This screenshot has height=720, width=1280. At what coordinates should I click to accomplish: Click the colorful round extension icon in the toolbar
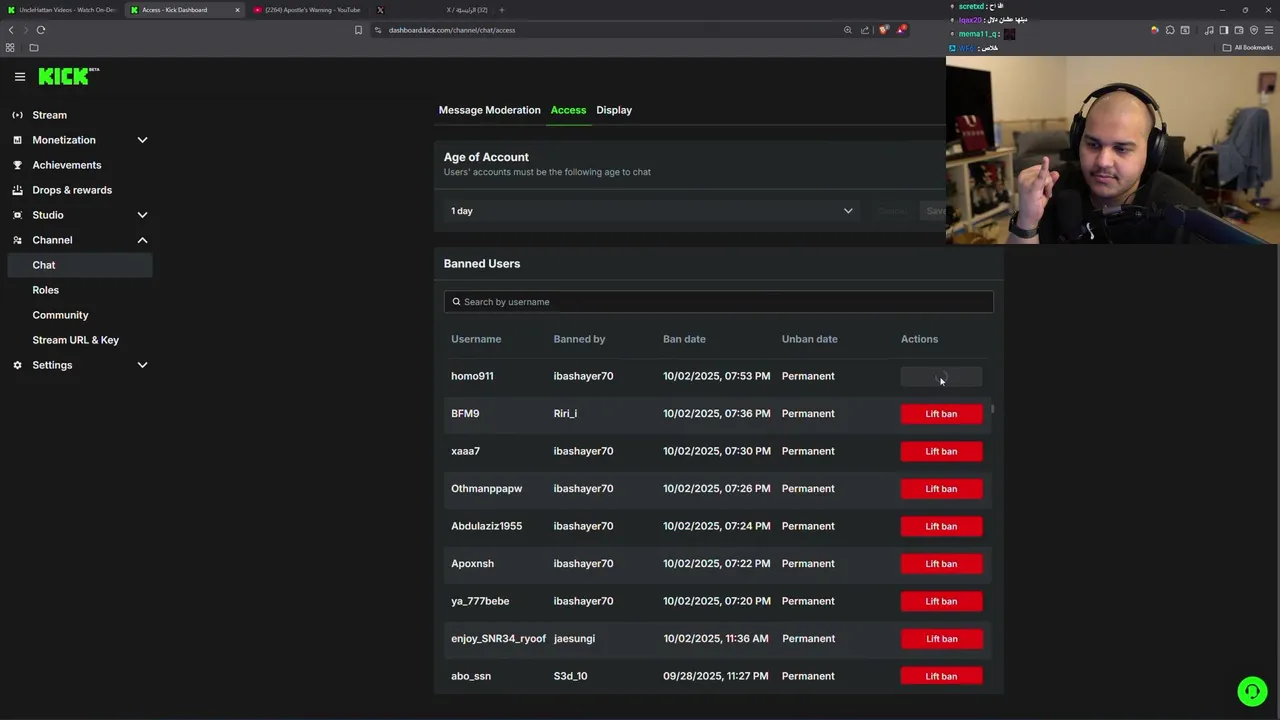click(1155, 30)
